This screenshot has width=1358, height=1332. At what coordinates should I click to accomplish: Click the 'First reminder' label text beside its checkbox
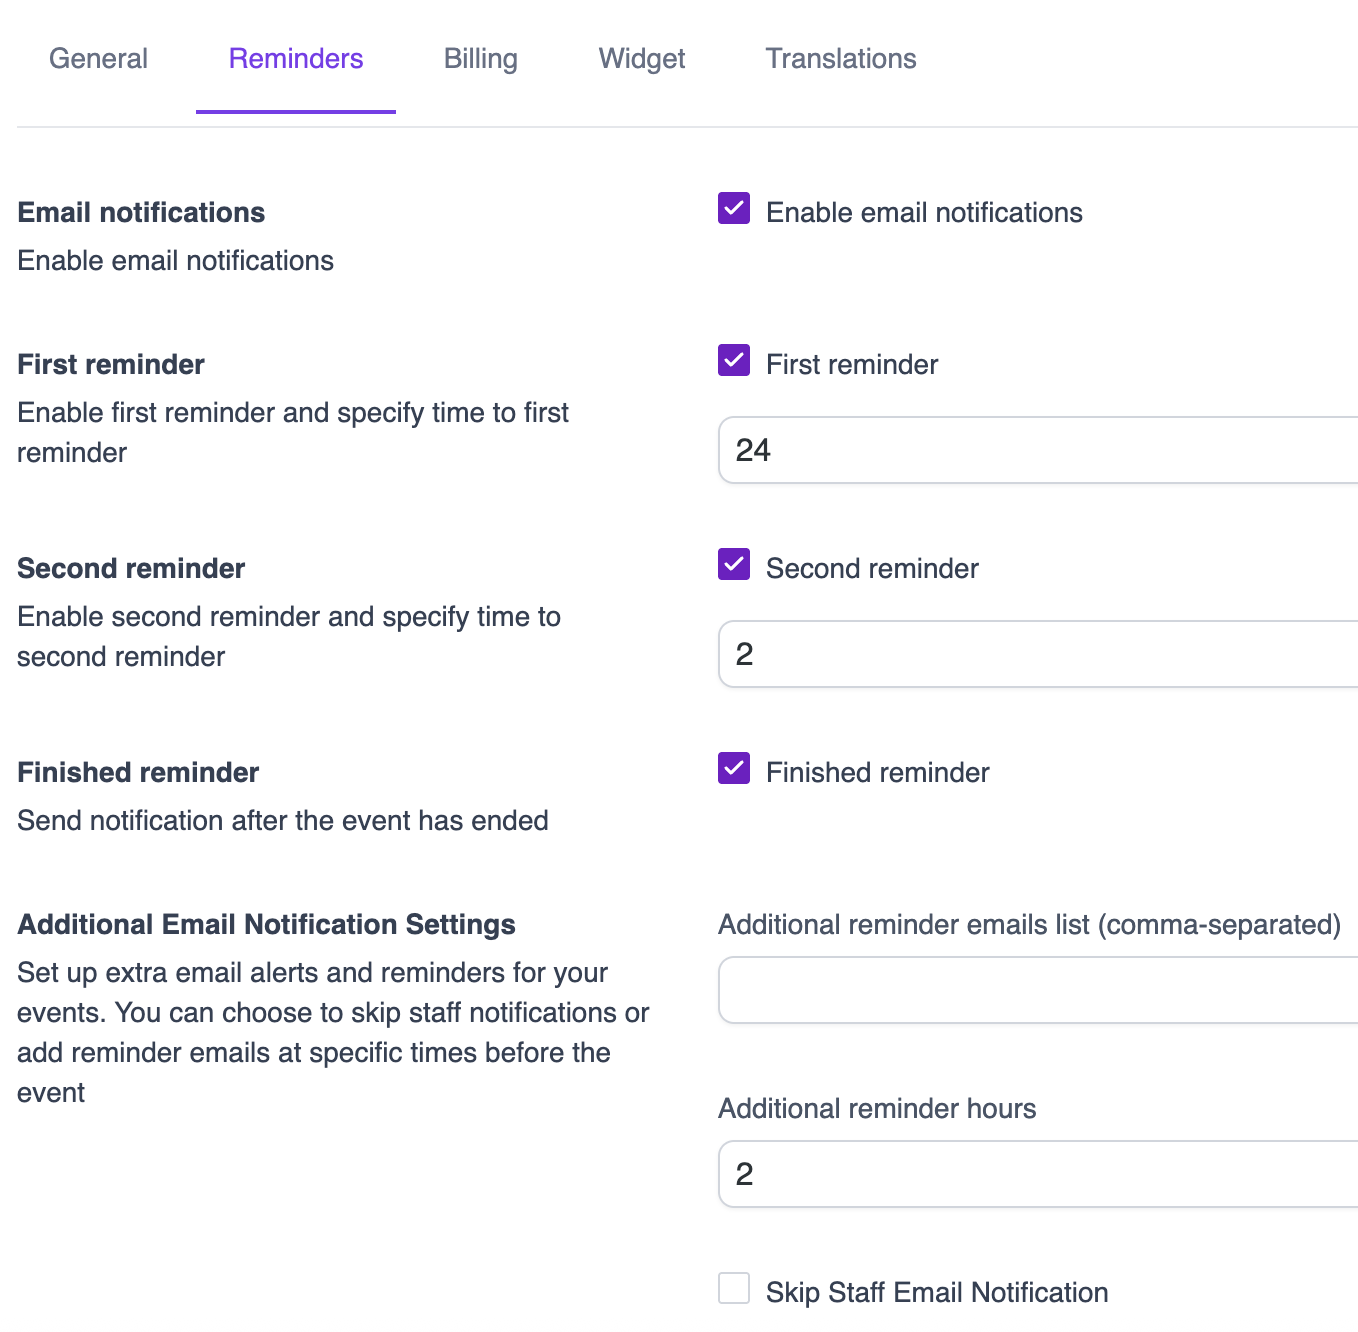point(852,365)
